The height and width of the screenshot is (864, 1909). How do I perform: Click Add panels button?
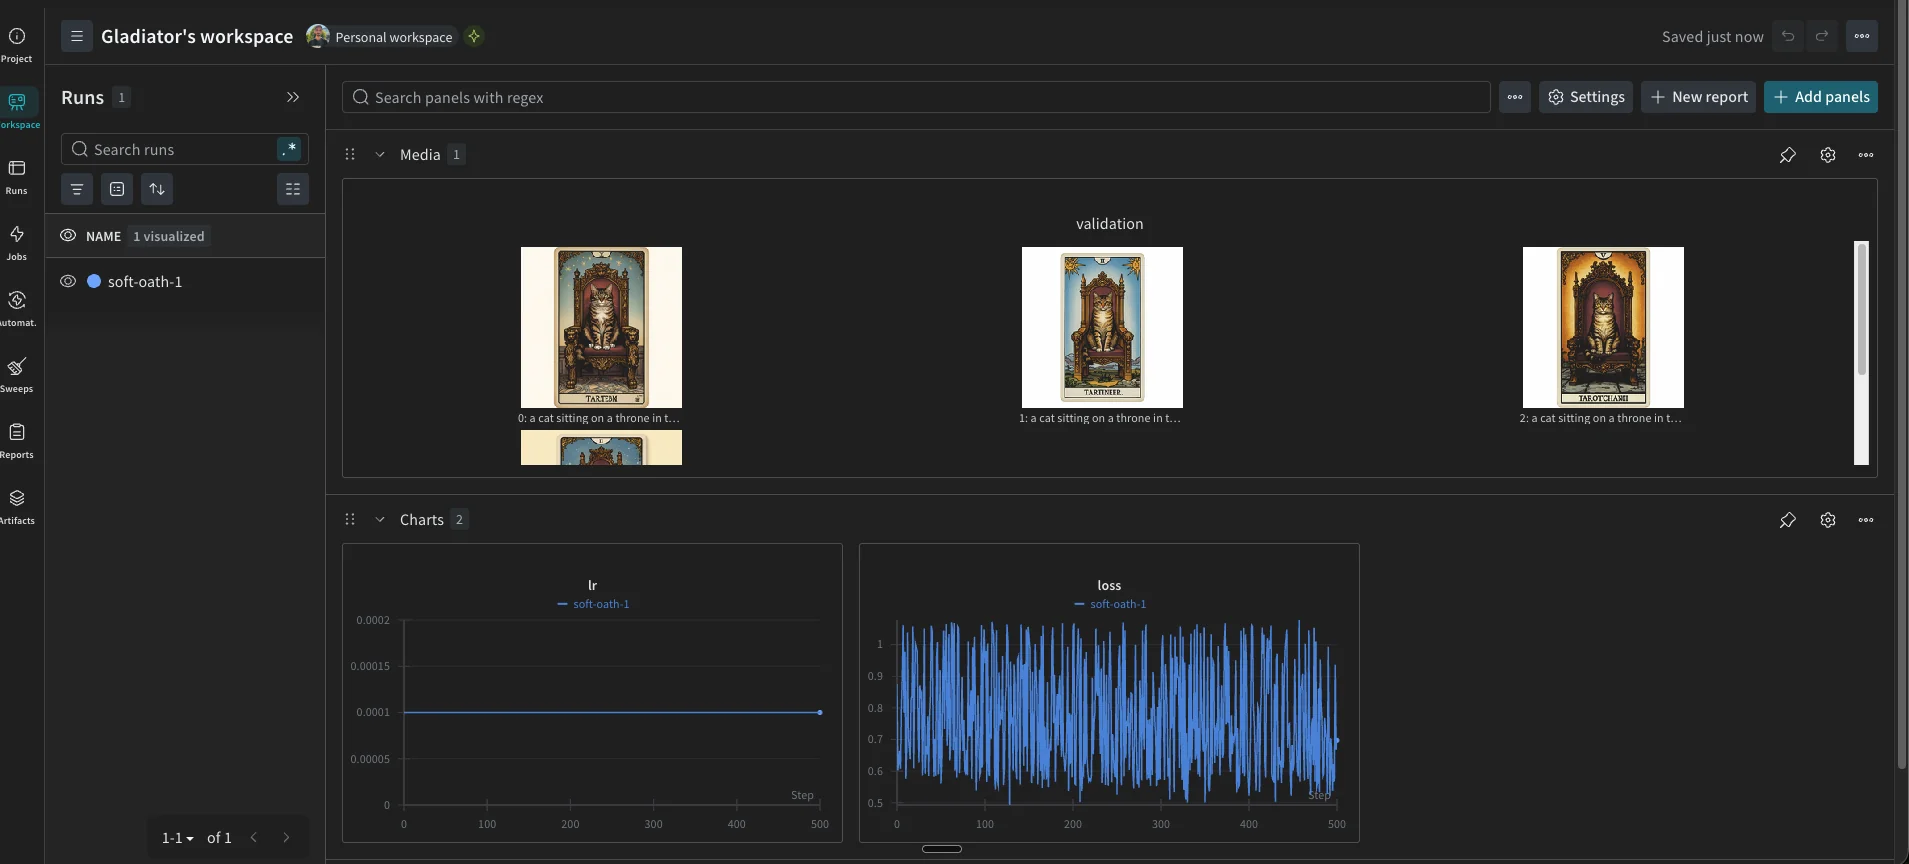pyautogui.click(x=1821, y=97)
